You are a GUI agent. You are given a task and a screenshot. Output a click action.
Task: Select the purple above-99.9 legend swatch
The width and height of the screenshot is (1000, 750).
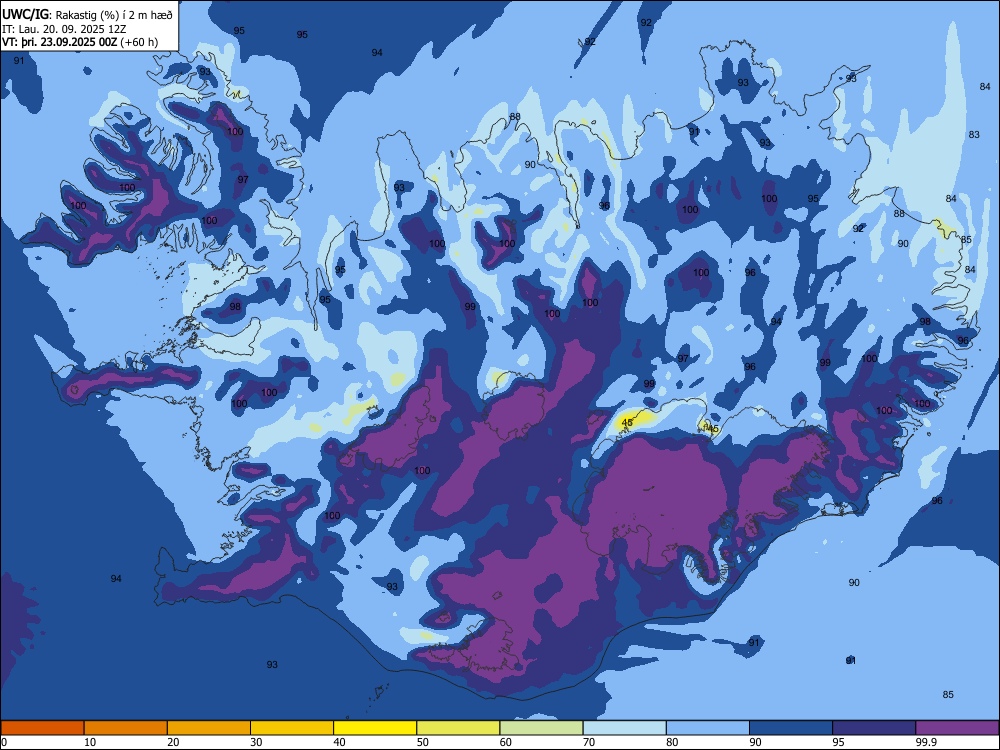pos(957,728)
